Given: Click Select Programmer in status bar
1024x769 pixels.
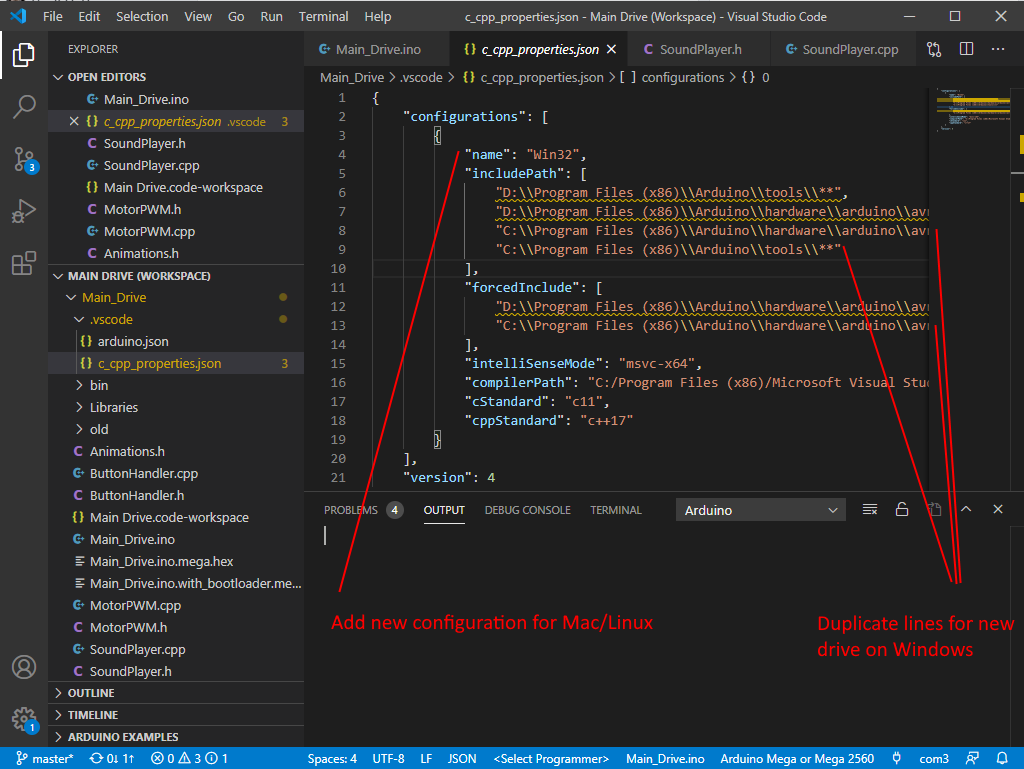Looking at the screenshot, I should click(x=551, y=759).
